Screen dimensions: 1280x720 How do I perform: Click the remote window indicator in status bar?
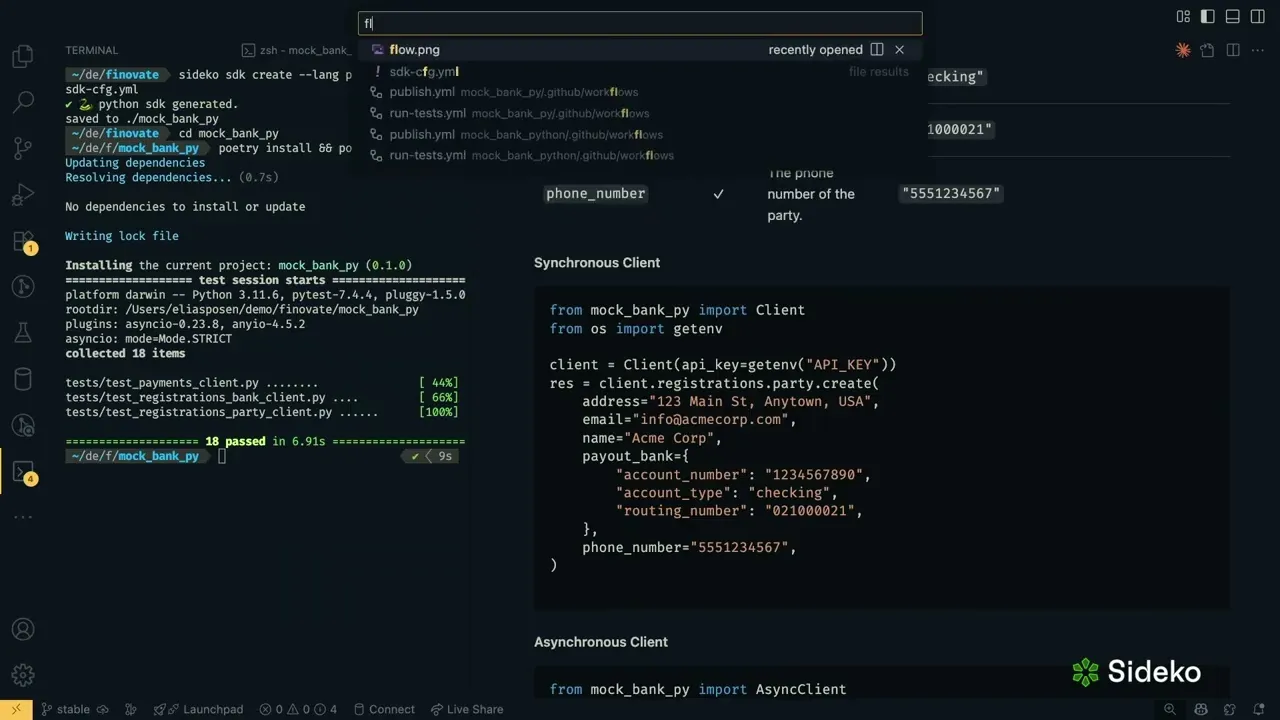pyautogui.click(x=16, y=709)
